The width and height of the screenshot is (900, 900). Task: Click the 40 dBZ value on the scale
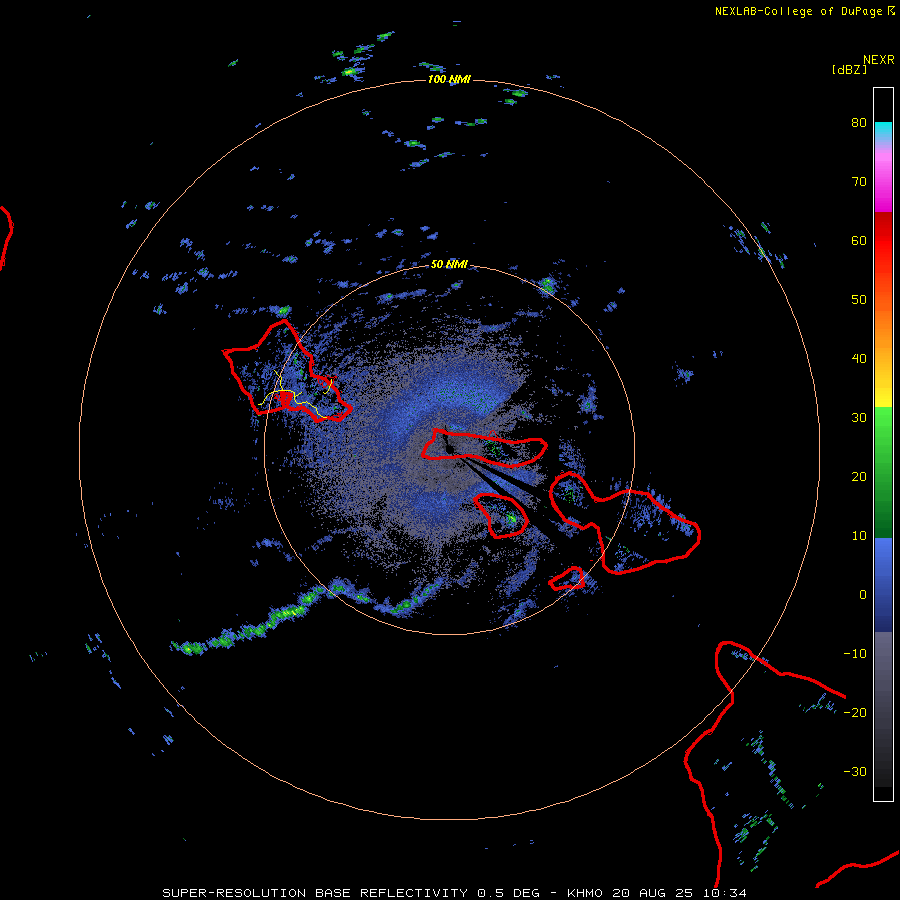click(859, 359)
